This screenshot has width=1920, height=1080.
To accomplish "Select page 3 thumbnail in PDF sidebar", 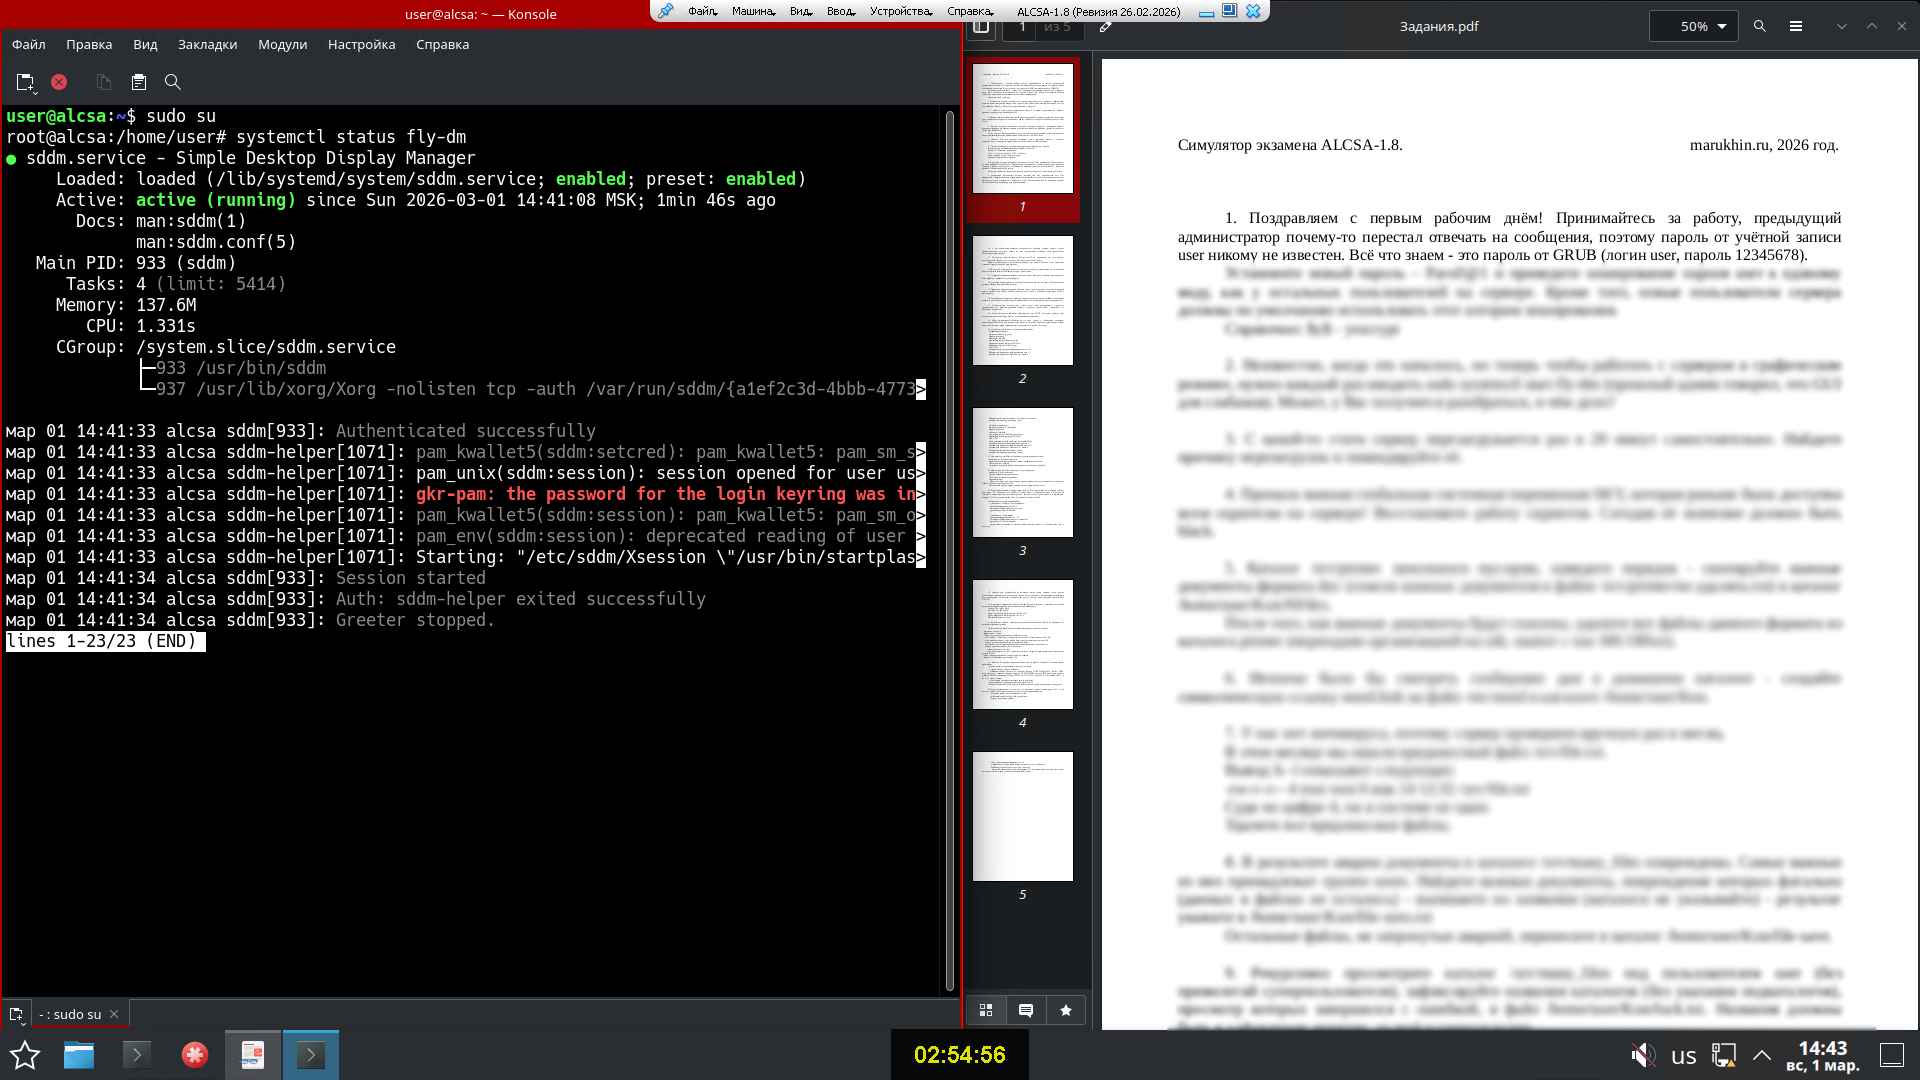I will point(1022,473).
